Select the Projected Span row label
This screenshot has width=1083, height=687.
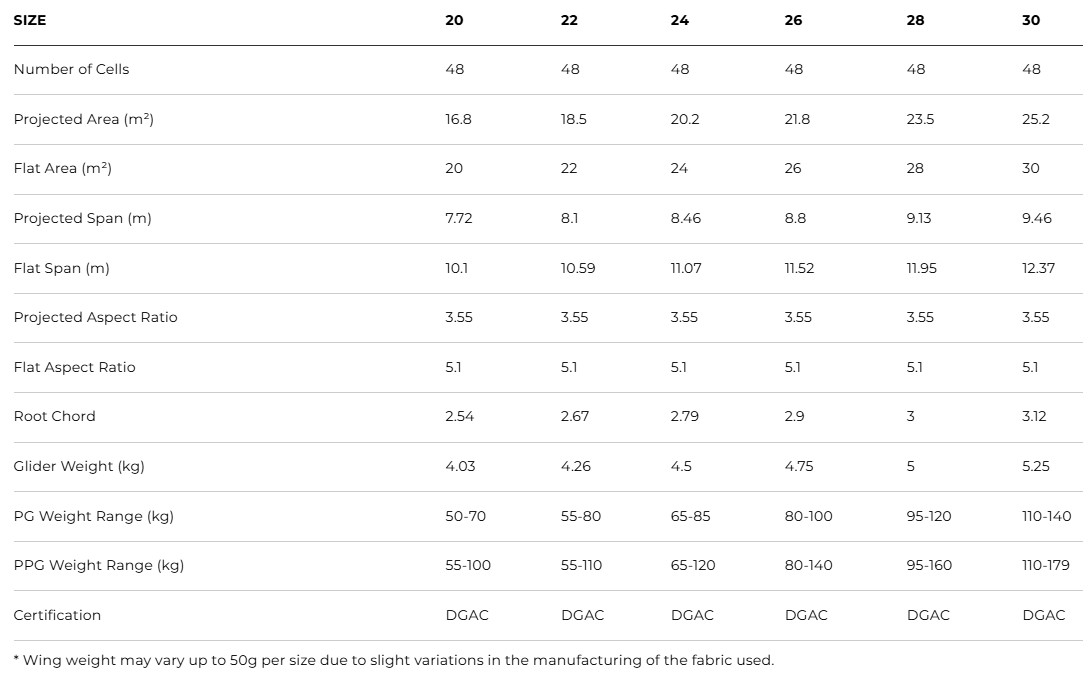(x=82, y=218)
